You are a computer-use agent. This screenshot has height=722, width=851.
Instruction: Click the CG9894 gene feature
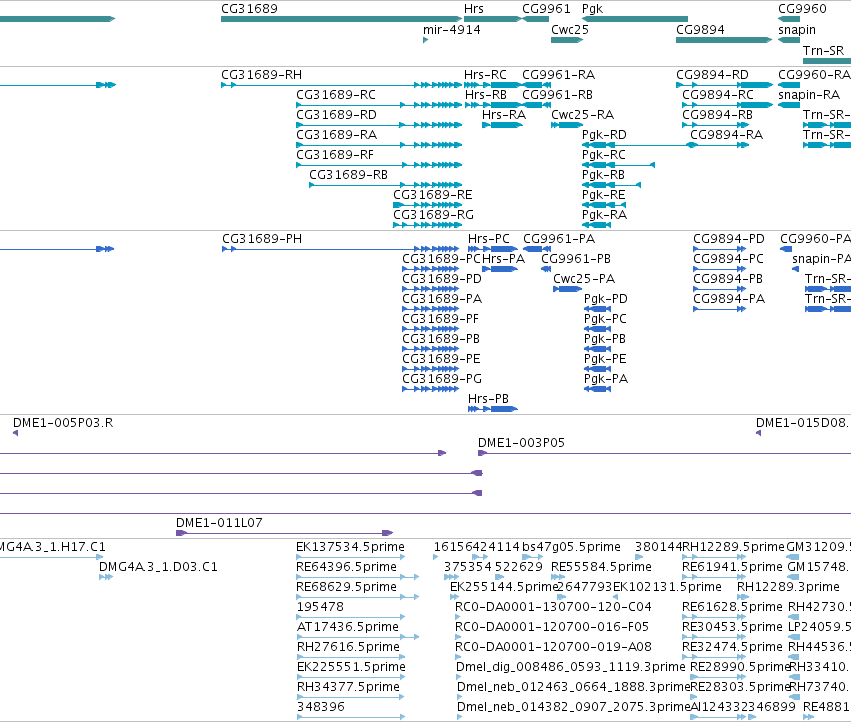724,40
